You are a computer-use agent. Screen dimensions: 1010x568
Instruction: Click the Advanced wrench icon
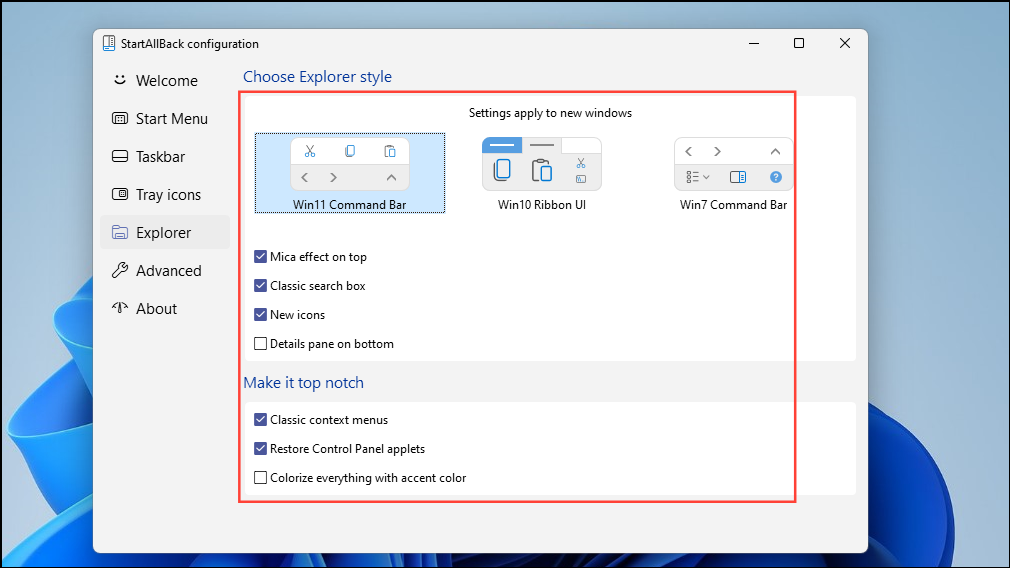click(120, 270)
